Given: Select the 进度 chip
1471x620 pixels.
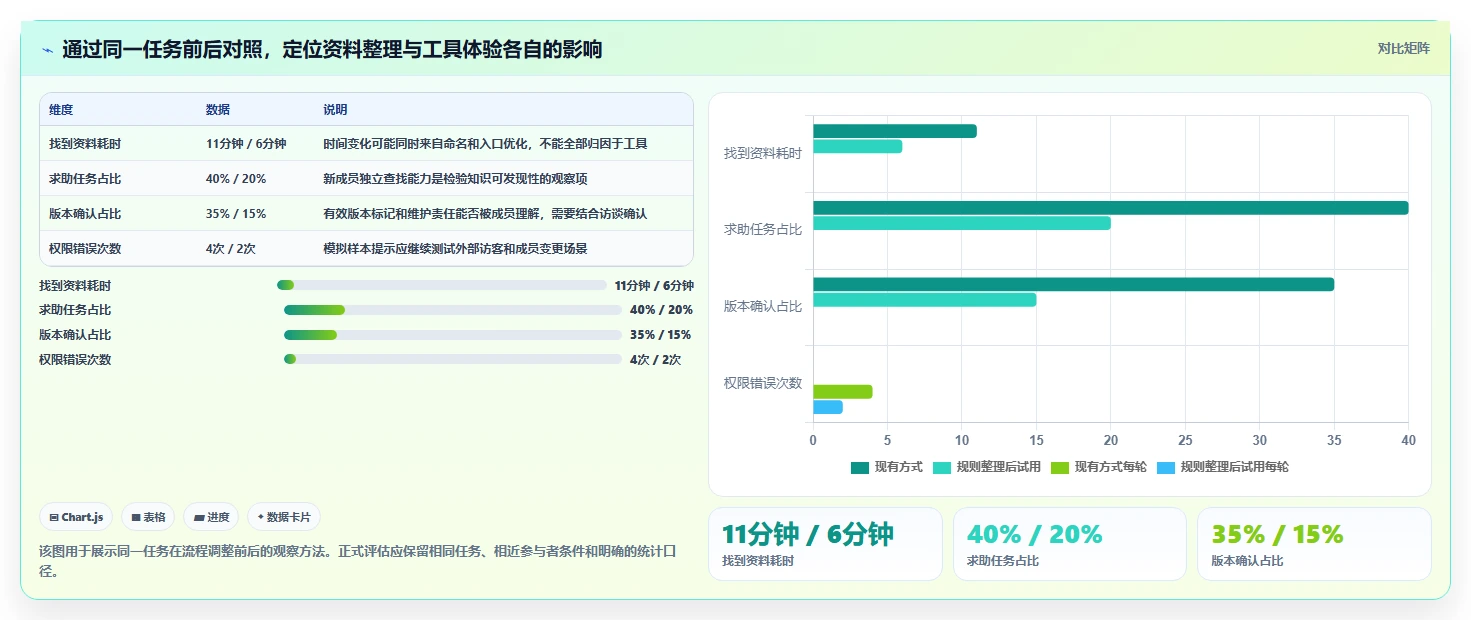Looking at the screenshot, I should click(211, 517).
